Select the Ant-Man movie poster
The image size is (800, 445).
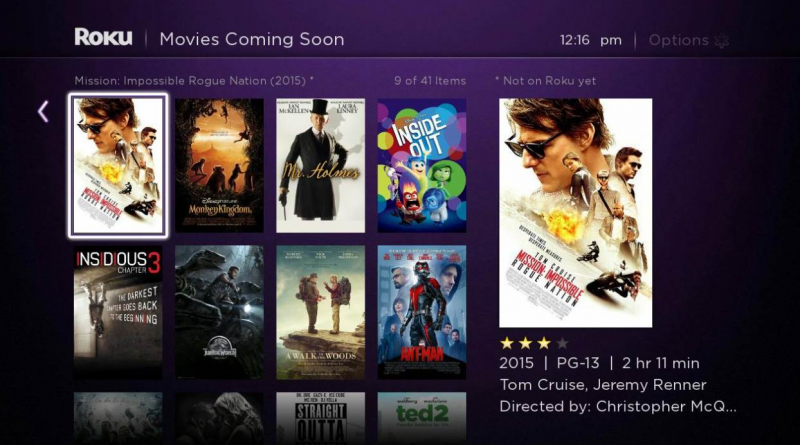(421, 312)
